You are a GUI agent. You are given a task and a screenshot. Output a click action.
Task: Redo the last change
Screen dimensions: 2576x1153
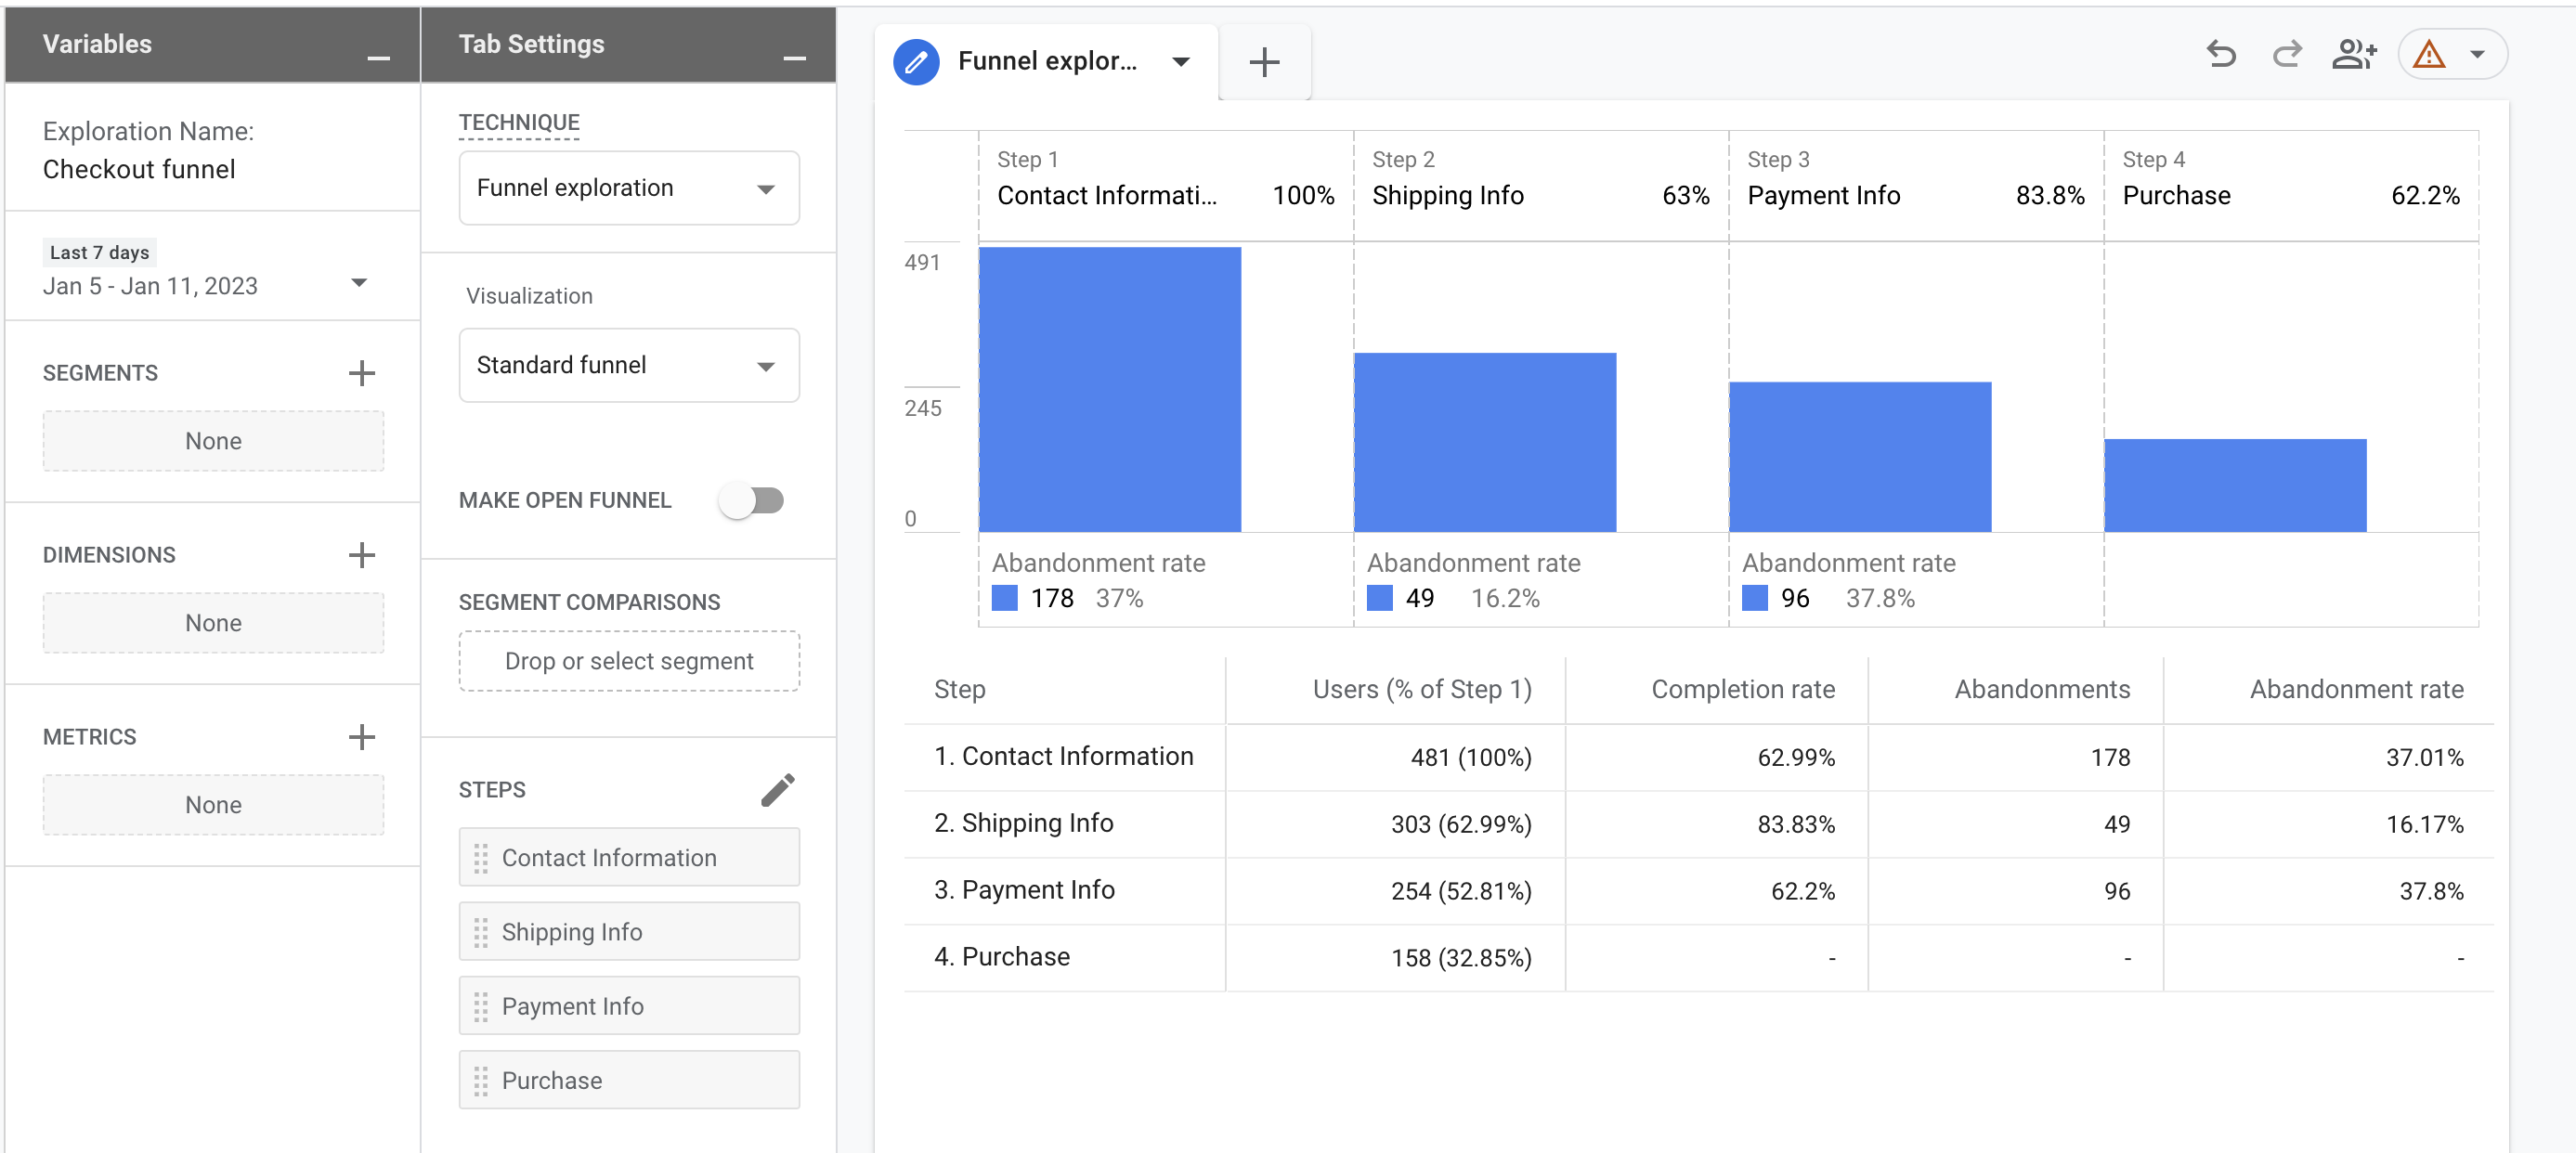[2287, 54]
